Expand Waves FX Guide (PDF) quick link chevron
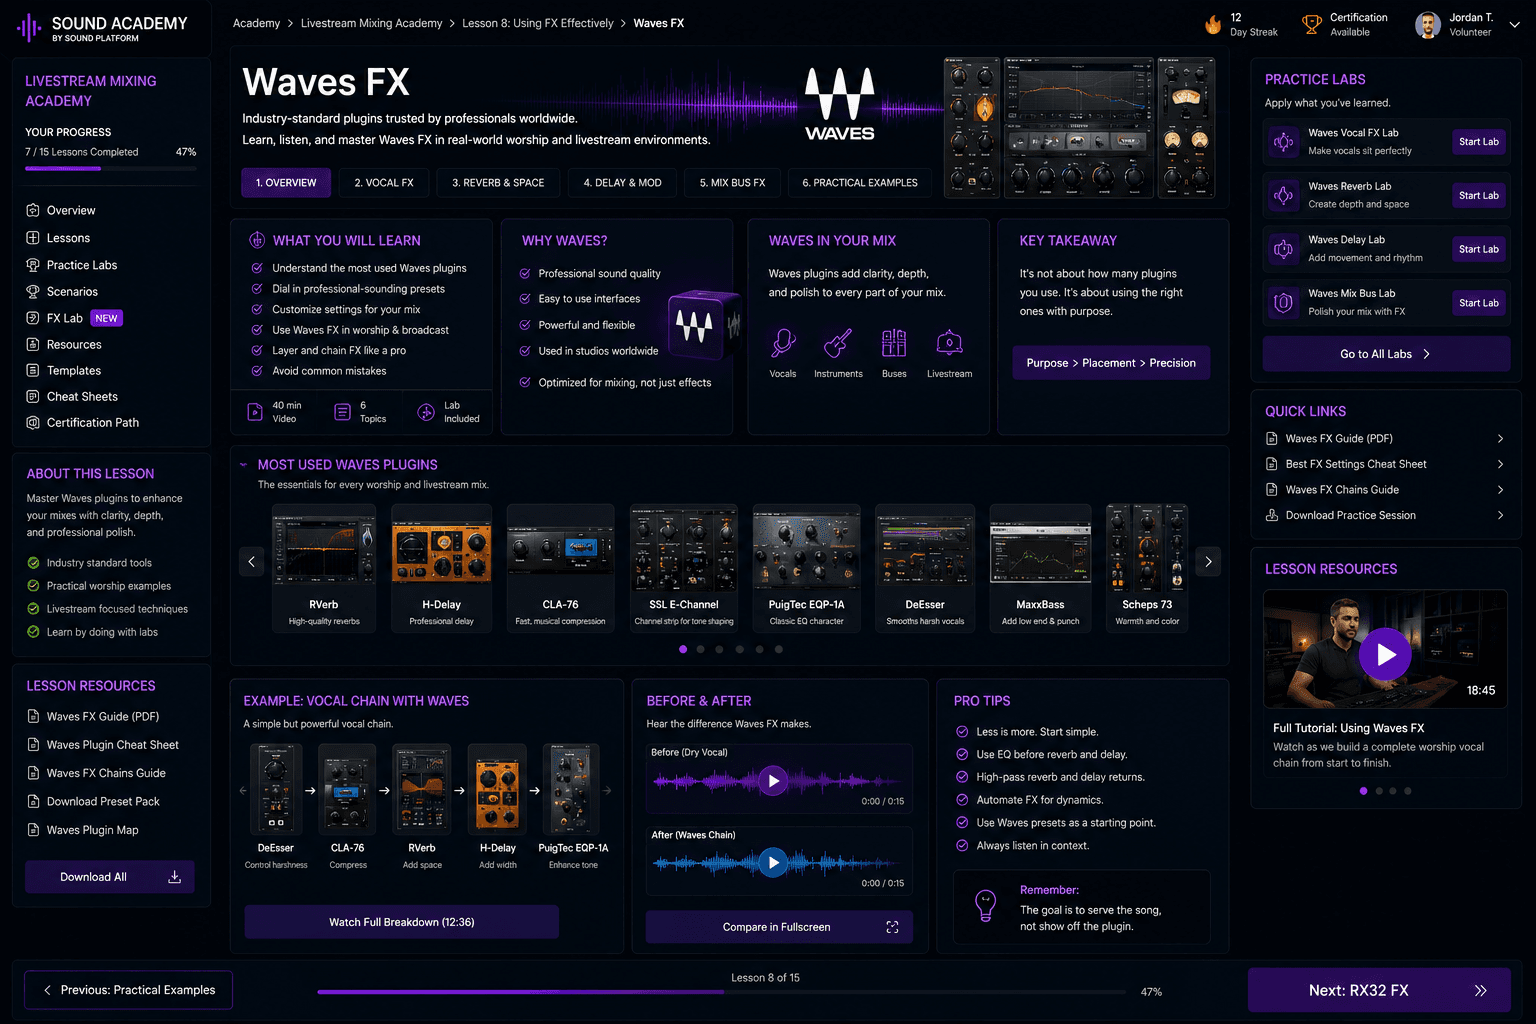This screenshot has width=1536, height=1024. pyautogui.click(x=1500, y=439)
